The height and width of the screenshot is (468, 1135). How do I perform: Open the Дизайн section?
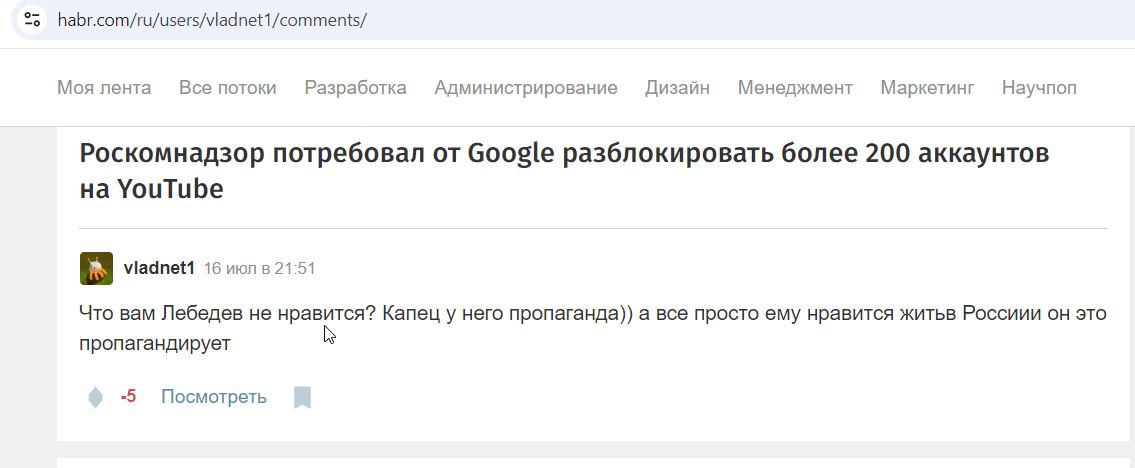click(678, 88)
